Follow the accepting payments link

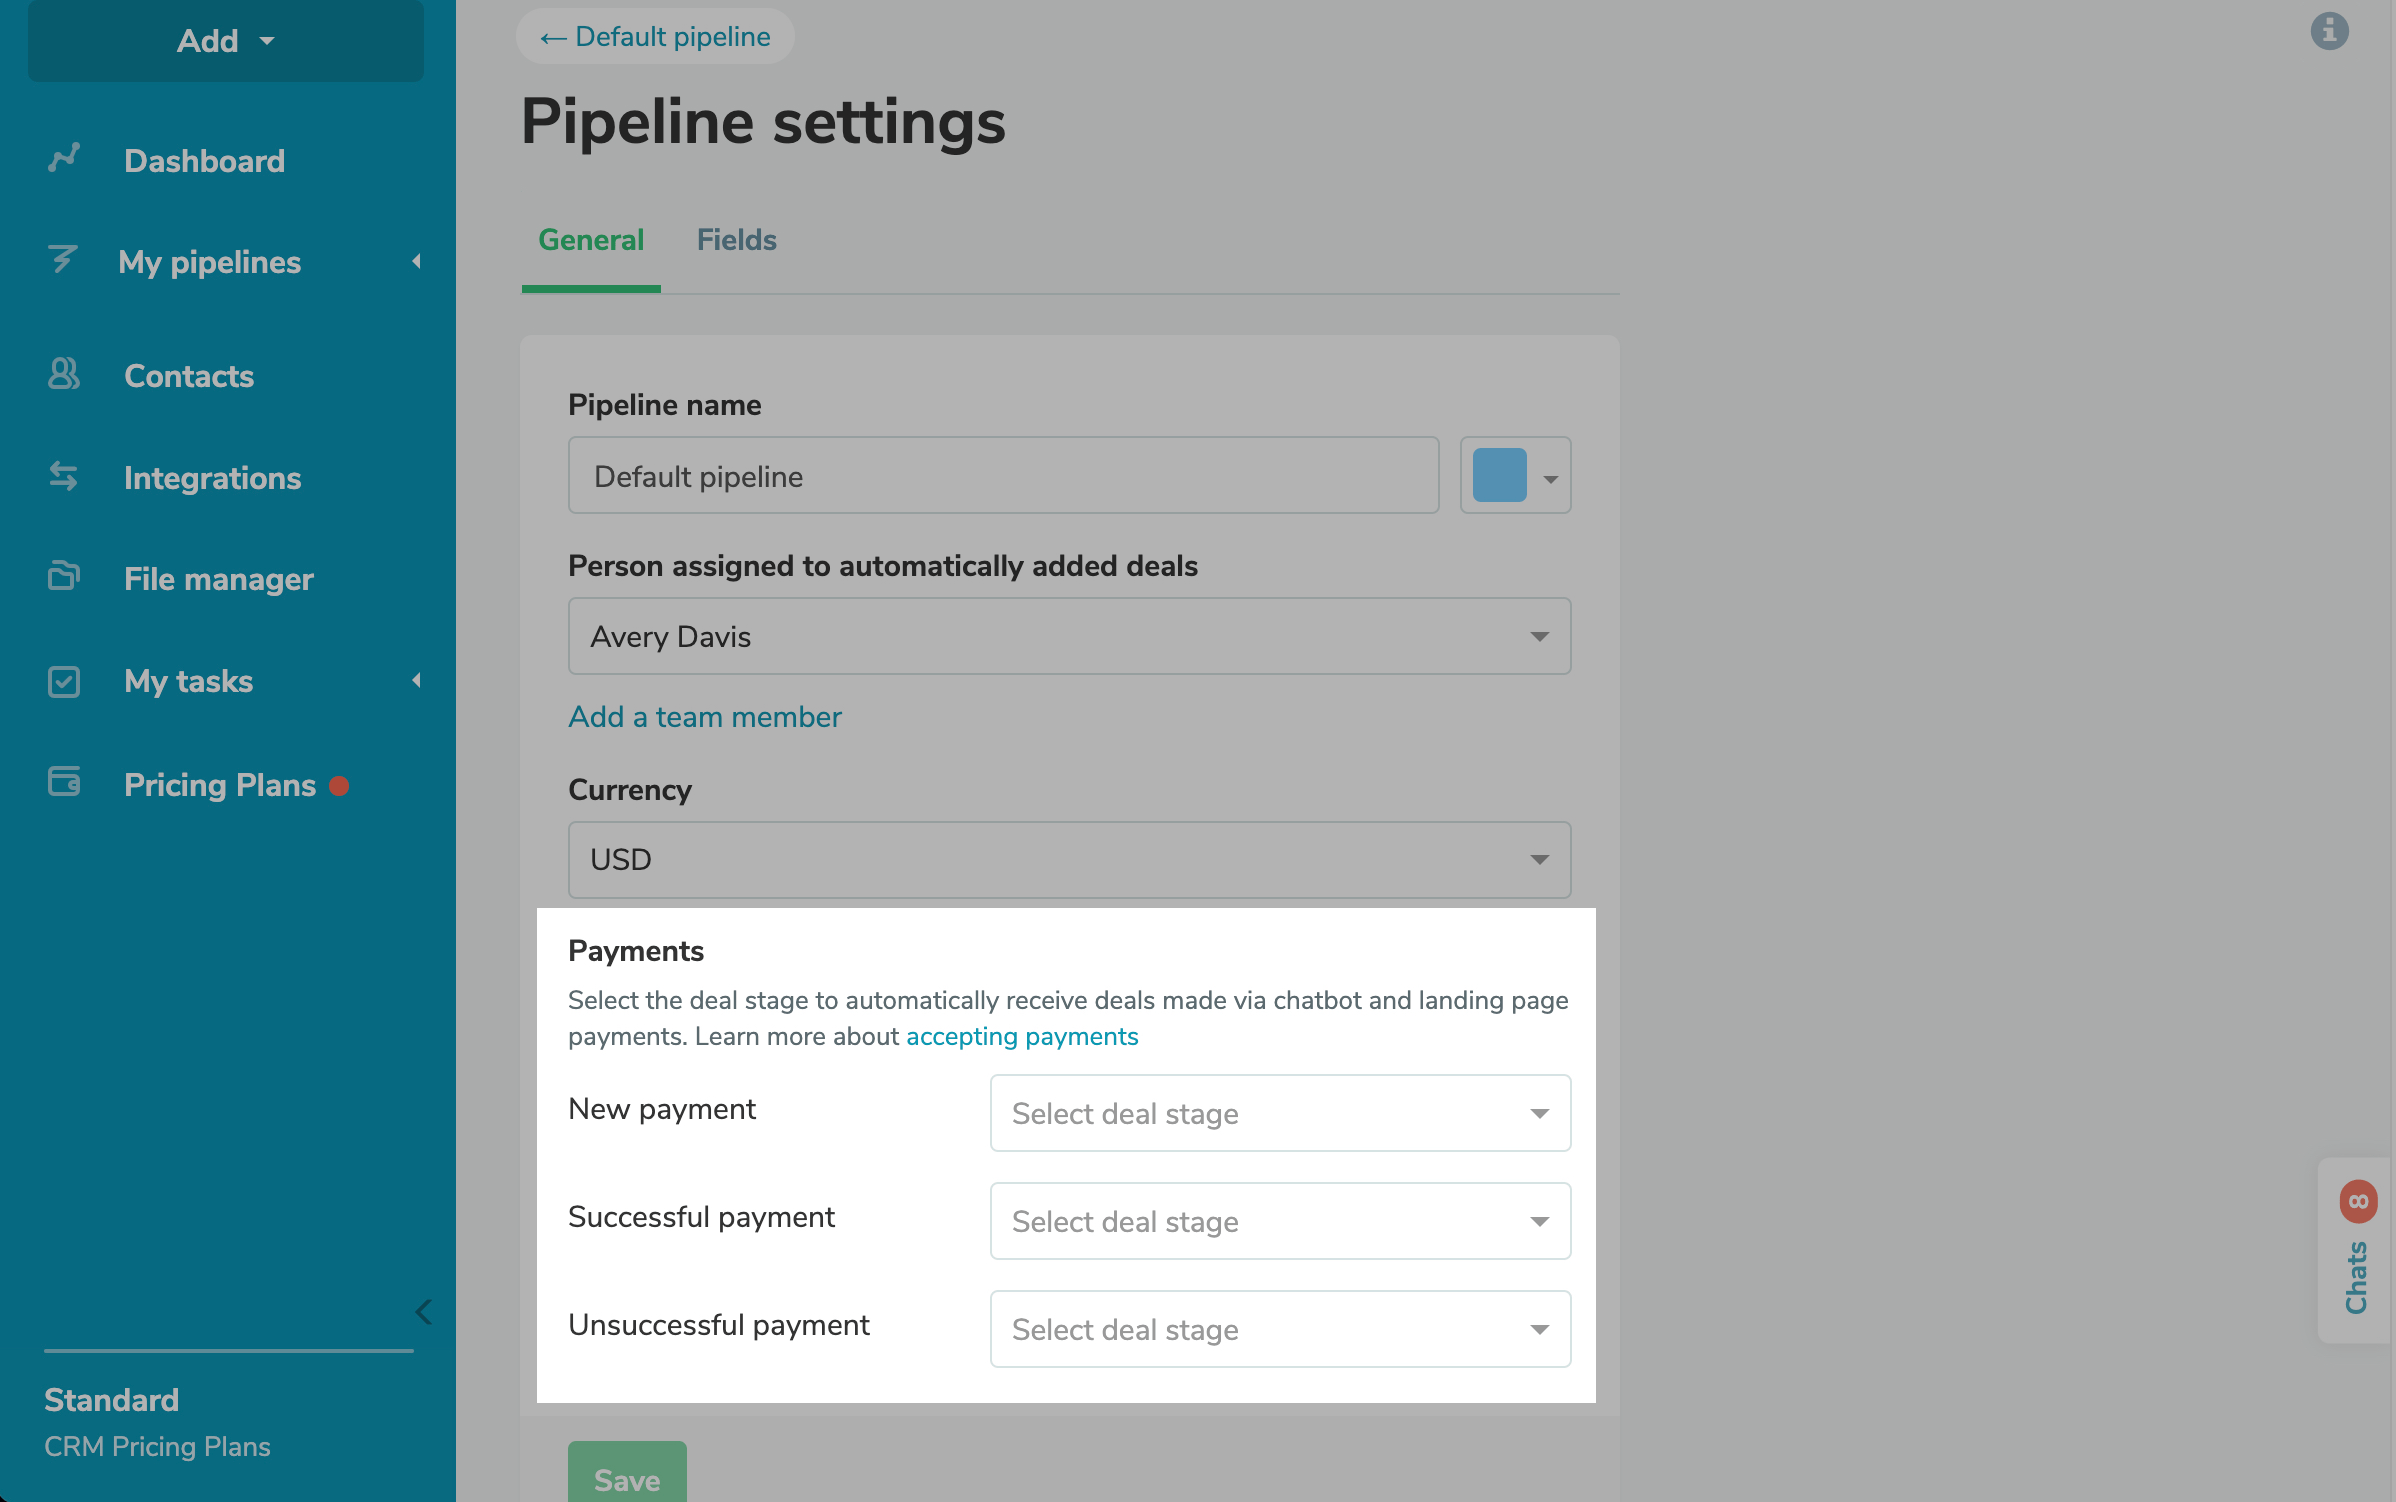click(x=1021, y=1036)
